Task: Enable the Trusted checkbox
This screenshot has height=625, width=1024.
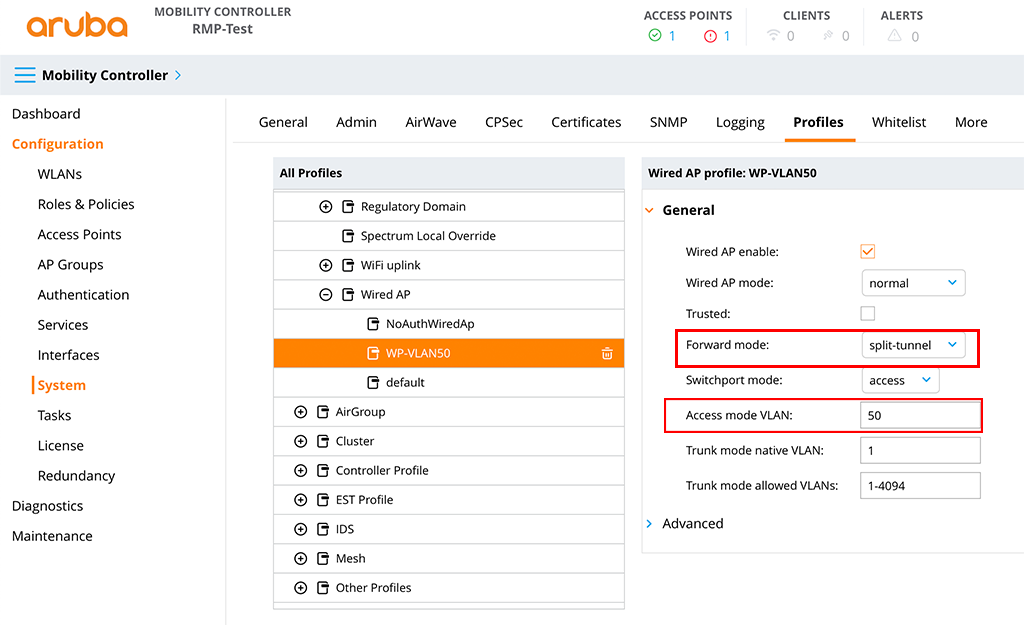Action: coord(867,313)
